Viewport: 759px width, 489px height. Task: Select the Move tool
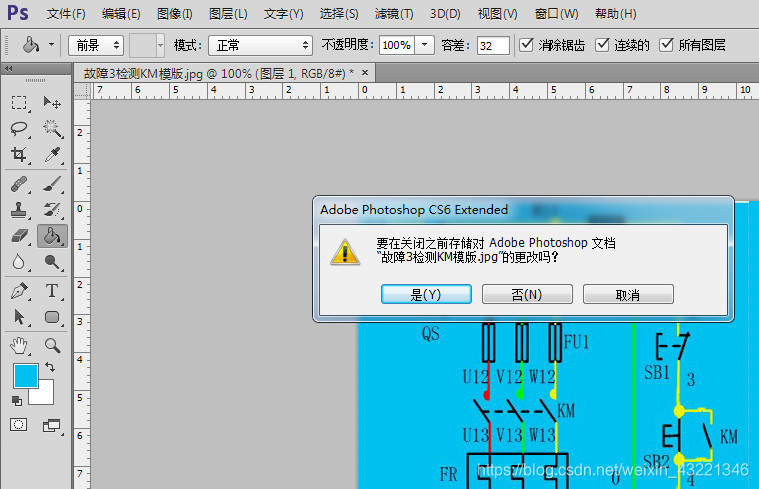pyautogui.click(x=52, y=103)
